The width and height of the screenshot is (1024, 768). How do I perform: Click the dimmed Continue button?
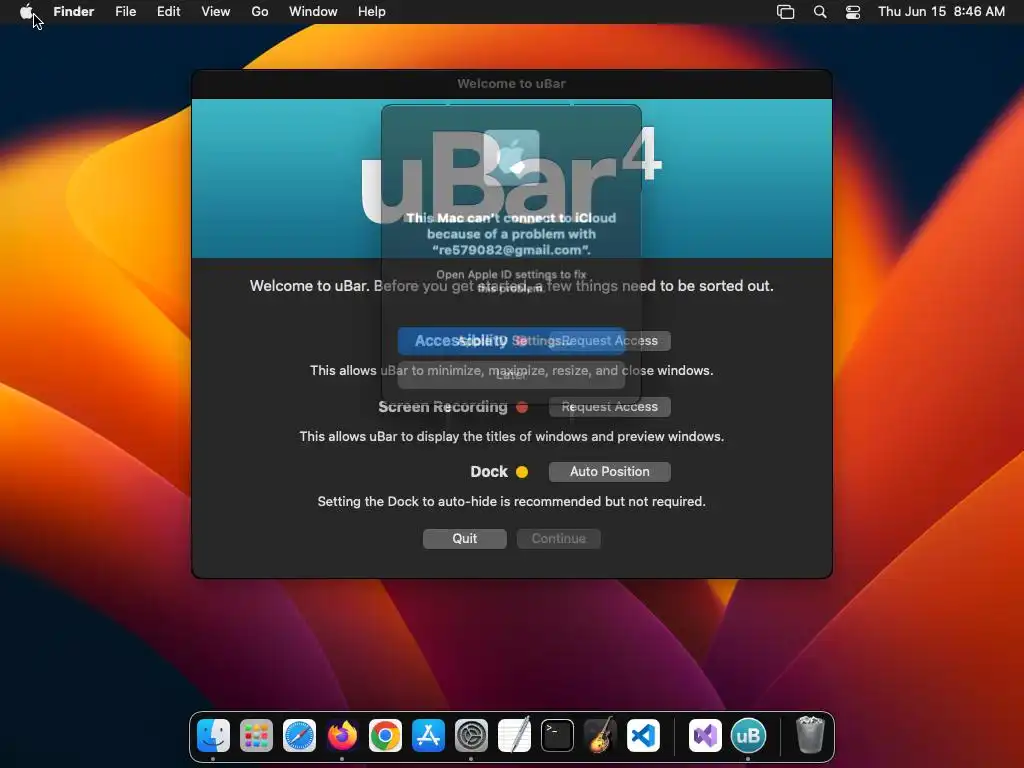pyautogui.click(x=558, y=539)
